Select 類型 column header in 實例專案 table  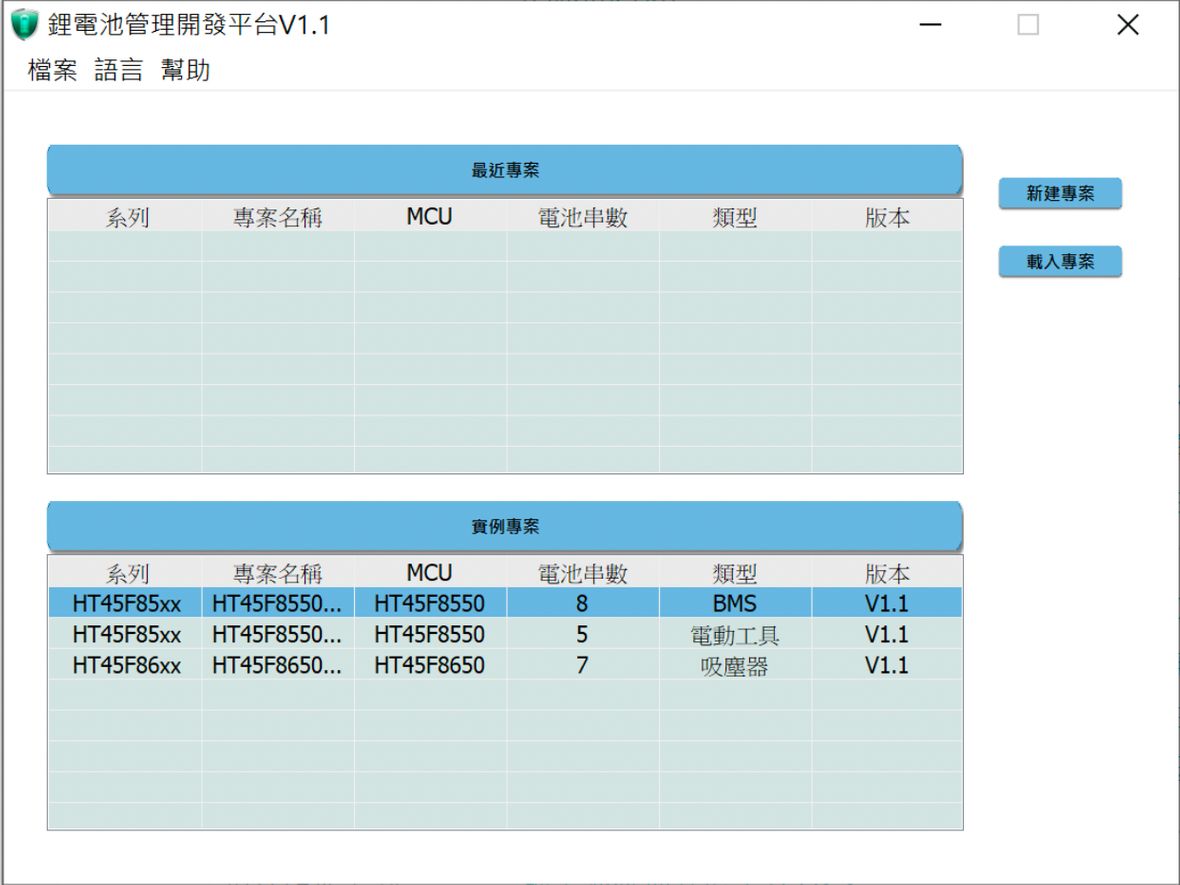[734, 573]
